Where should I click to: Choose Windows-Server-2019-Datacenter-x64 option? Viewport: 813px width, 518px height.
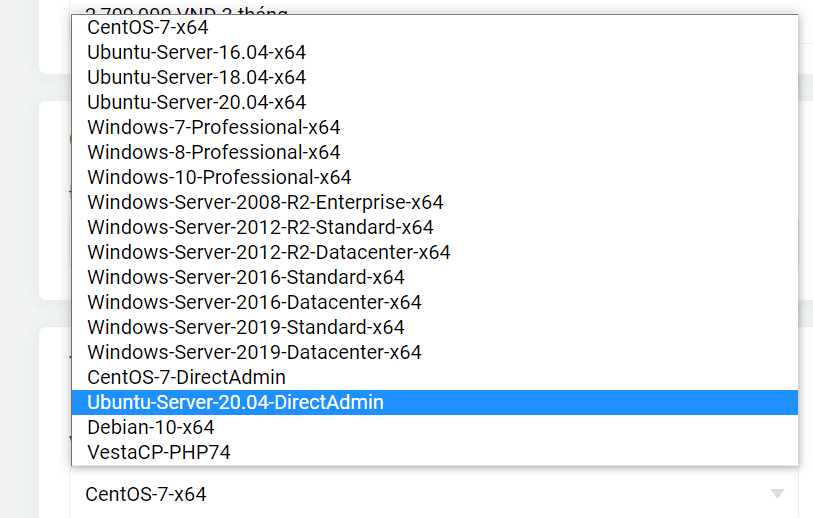click(x=254, y=352)
